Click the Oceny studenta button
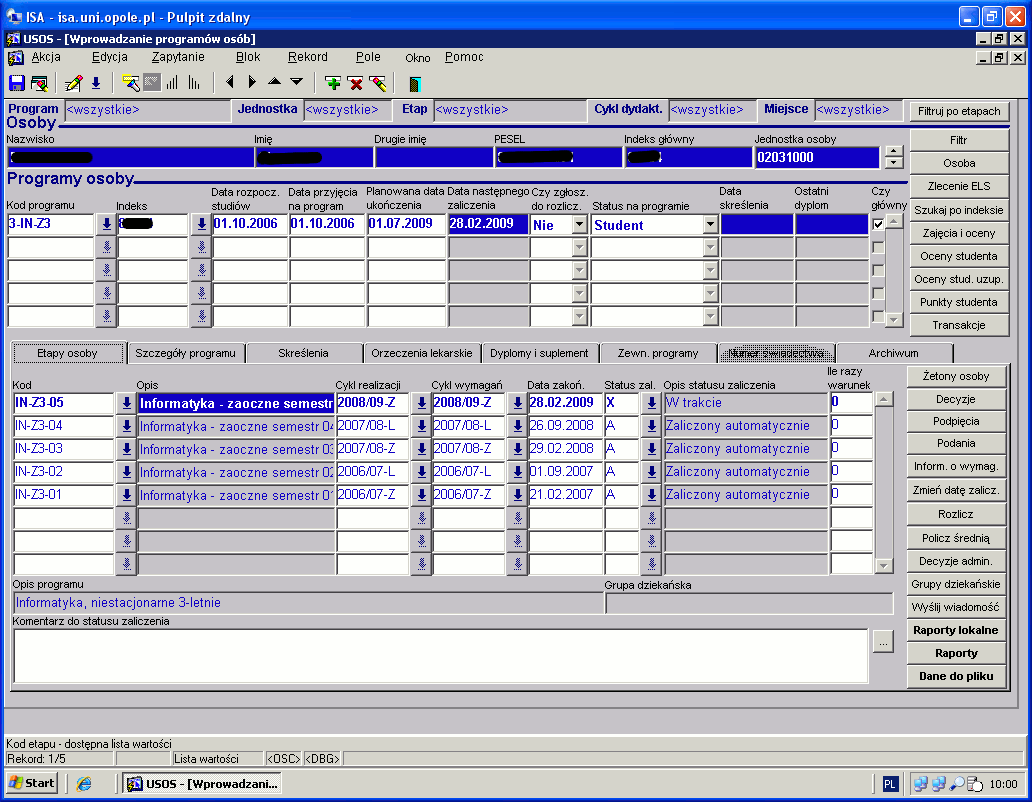 coord(959,256)
